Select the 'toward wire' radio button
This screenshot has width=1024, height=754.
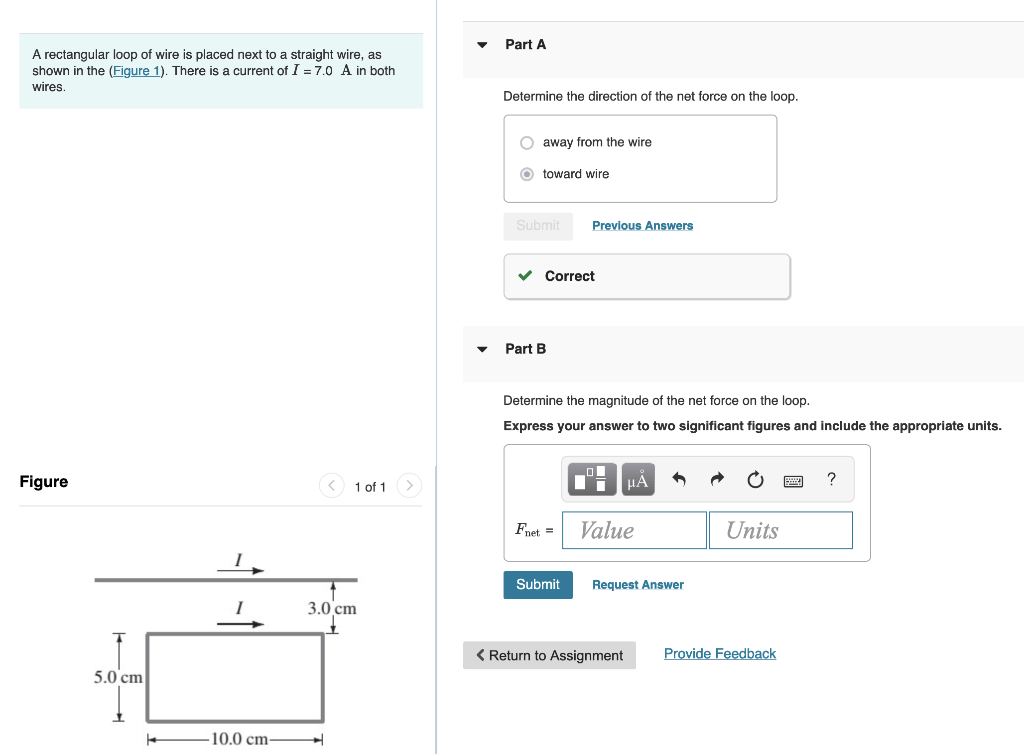[526, 174]
